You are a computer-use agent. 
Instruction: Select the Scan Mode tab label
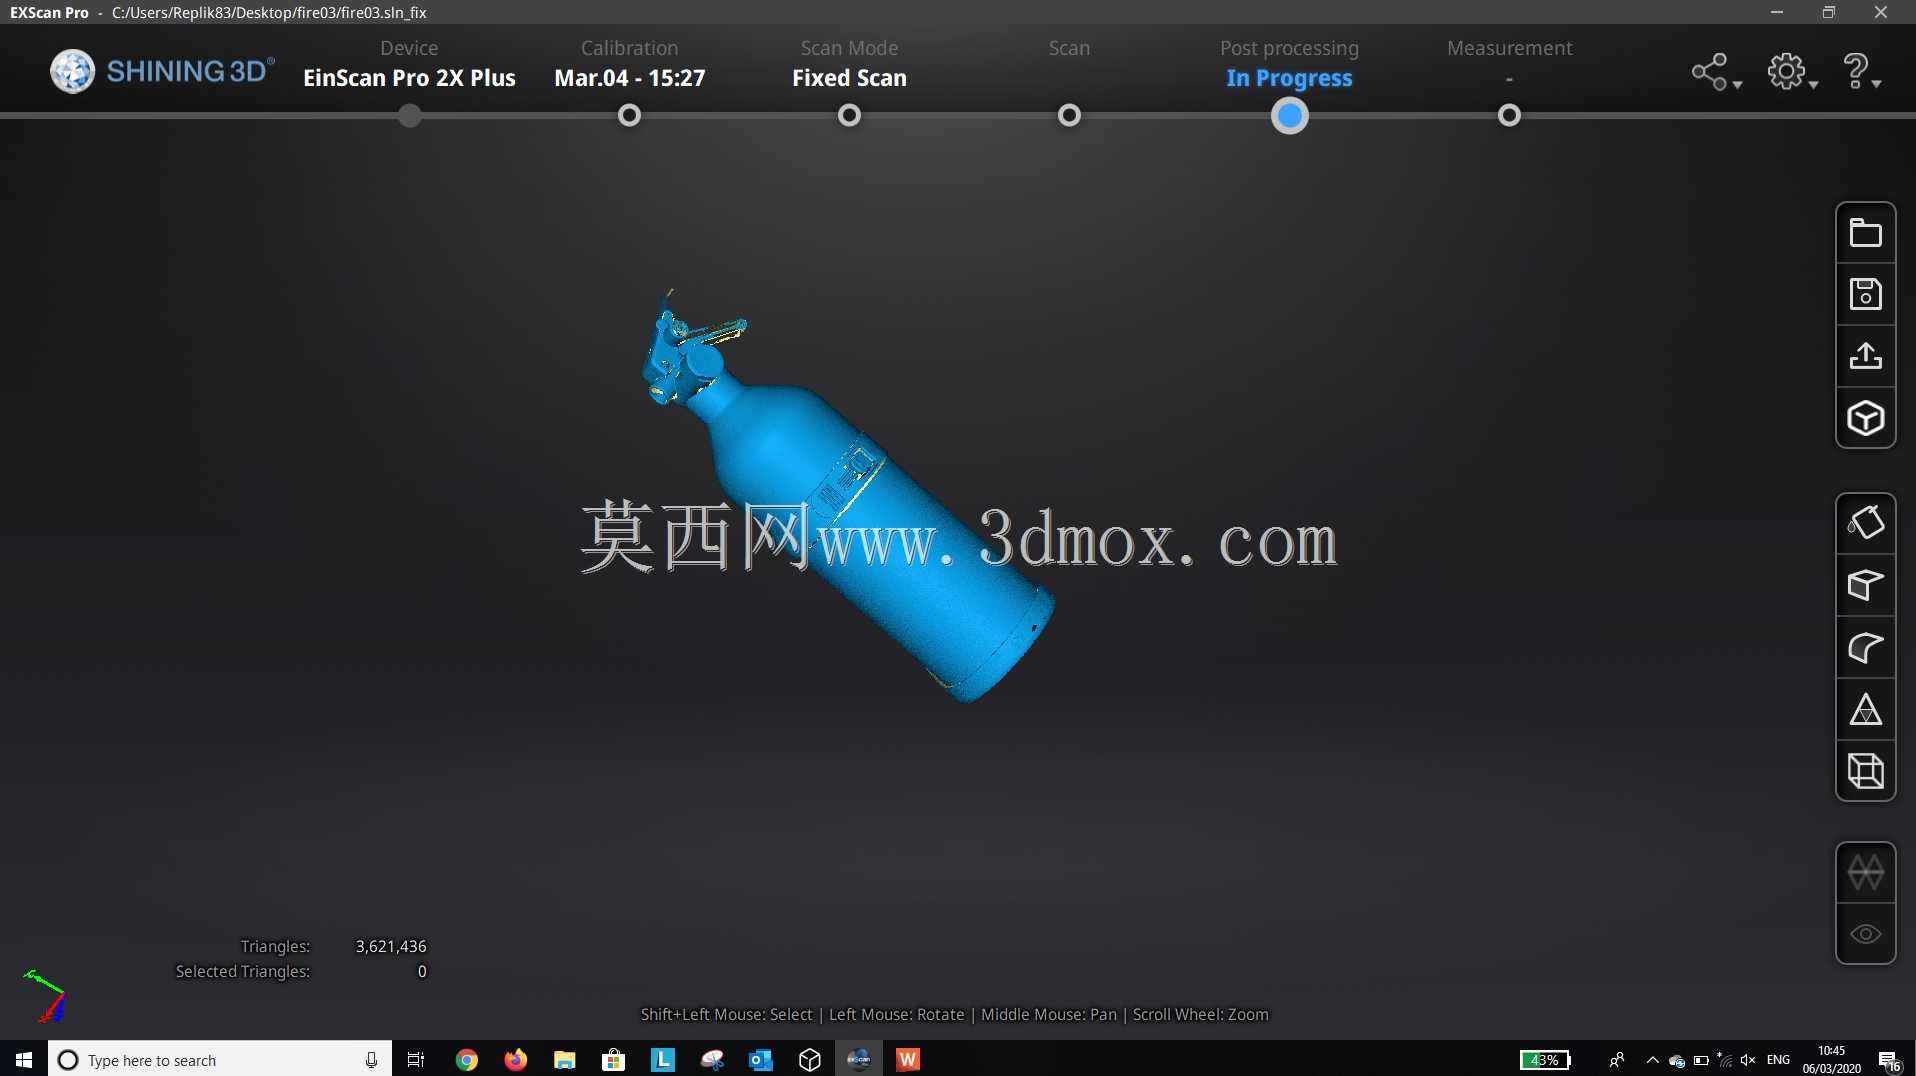(849, 48)
